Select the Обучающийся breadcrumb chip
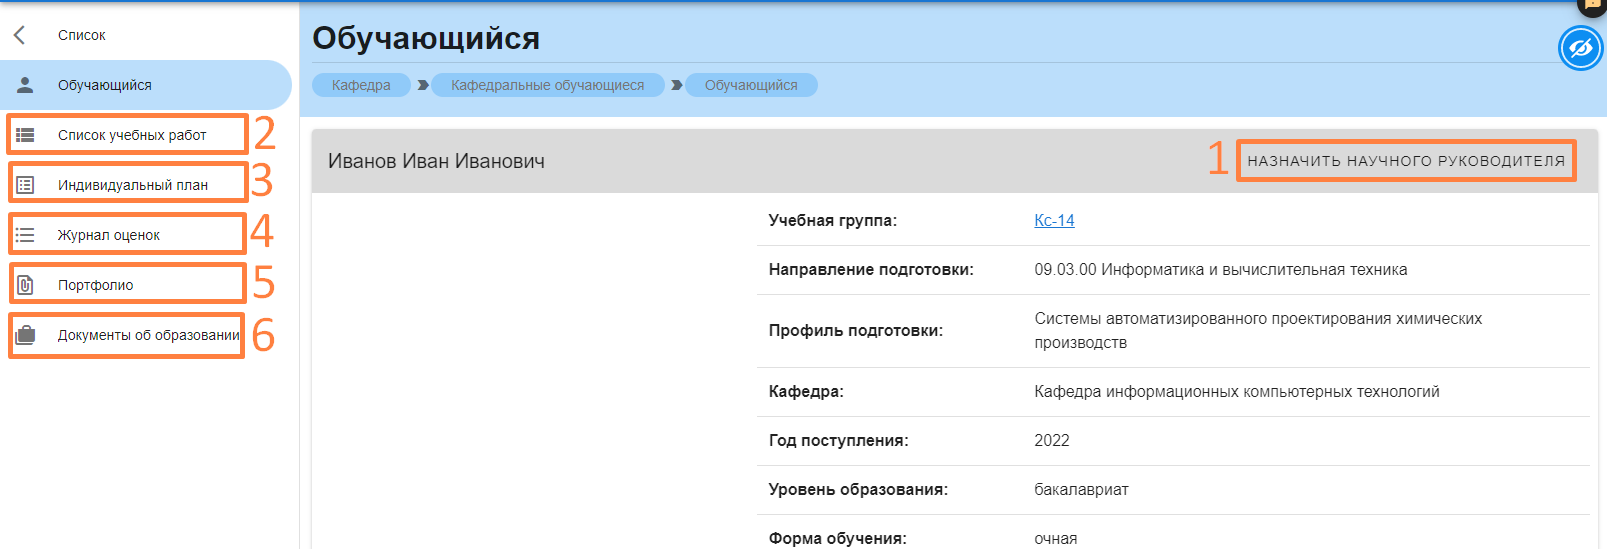Screen dimensions: 1607x549 coord(751,85)
